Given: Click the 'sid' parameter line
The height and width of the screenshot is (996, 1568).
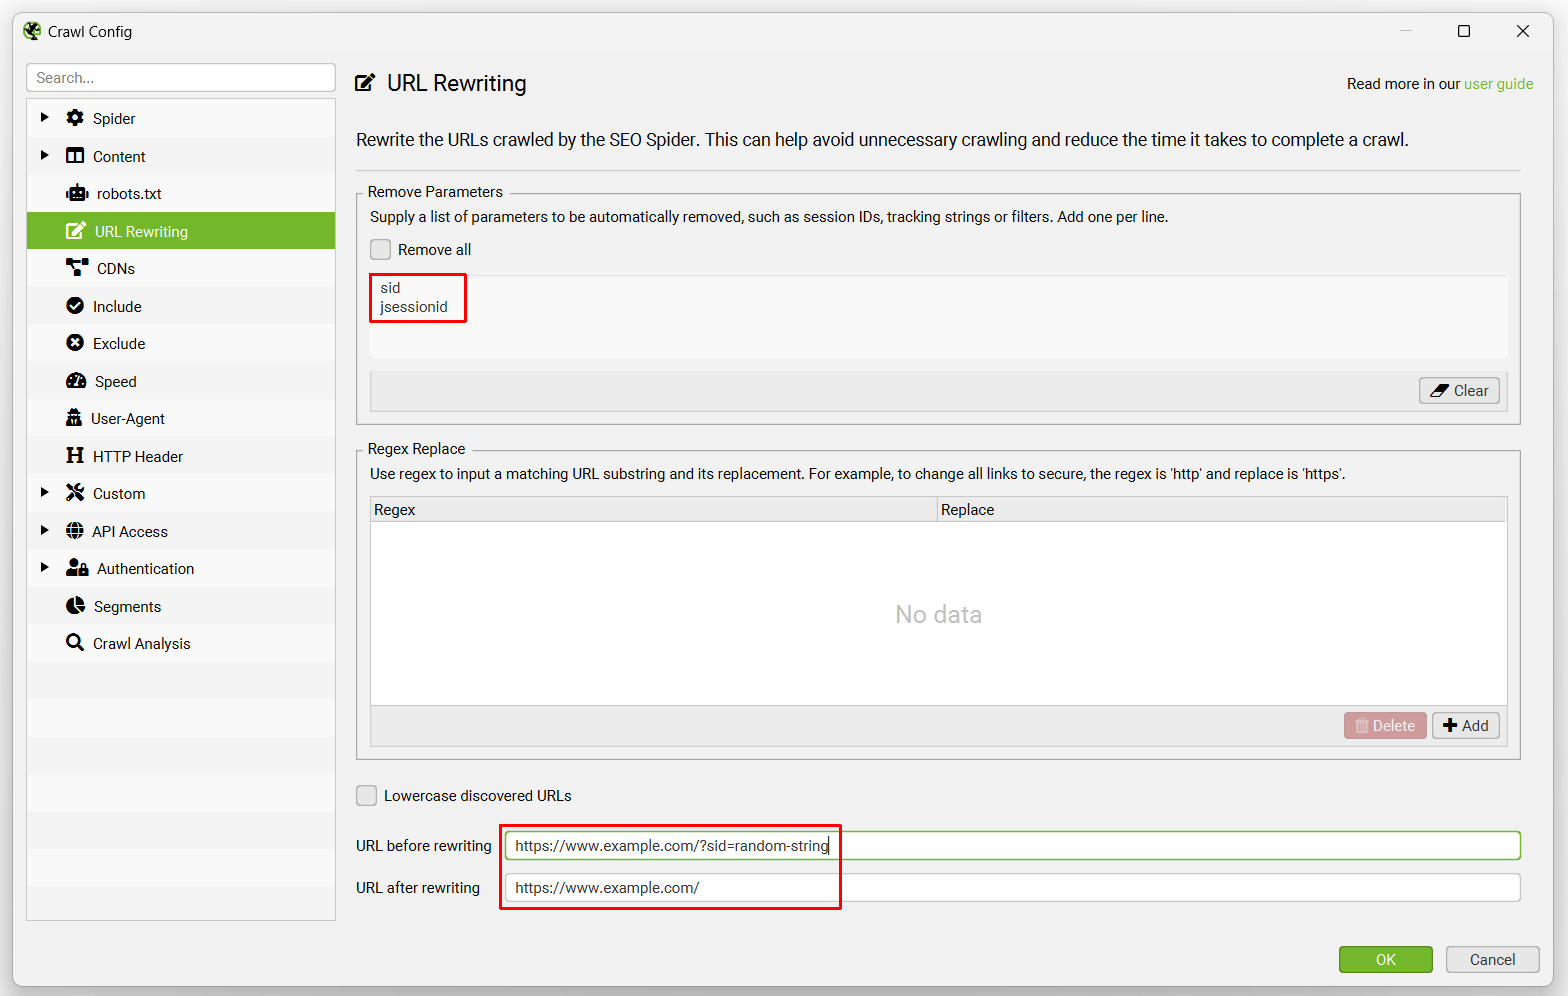Looking at the screenshot, I should pos(390,288).
